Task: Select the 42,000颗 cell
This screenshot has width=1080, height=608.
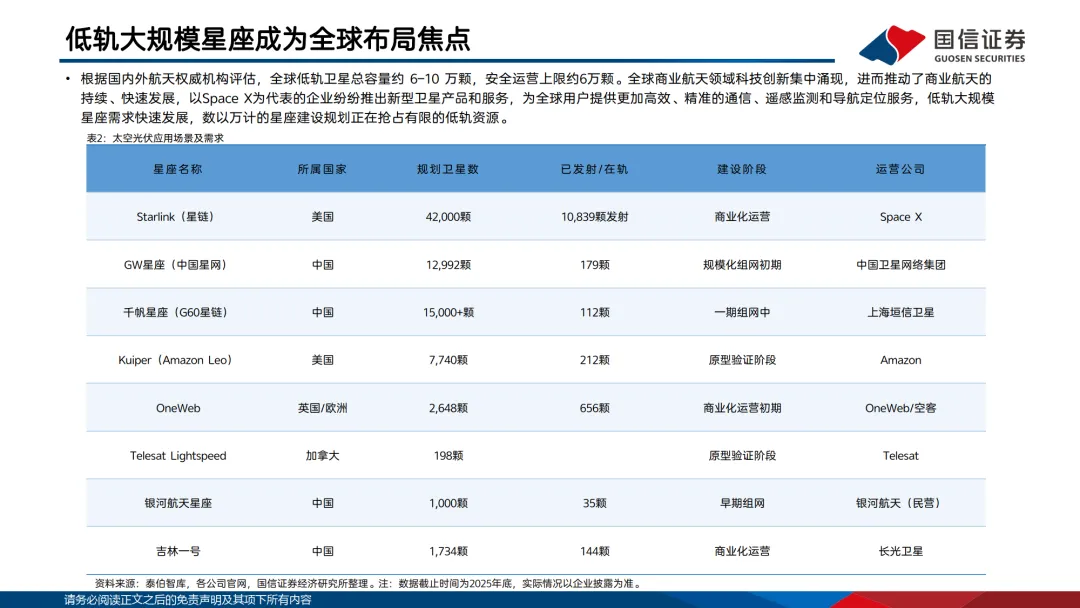Action: click(x=448, y=217)
